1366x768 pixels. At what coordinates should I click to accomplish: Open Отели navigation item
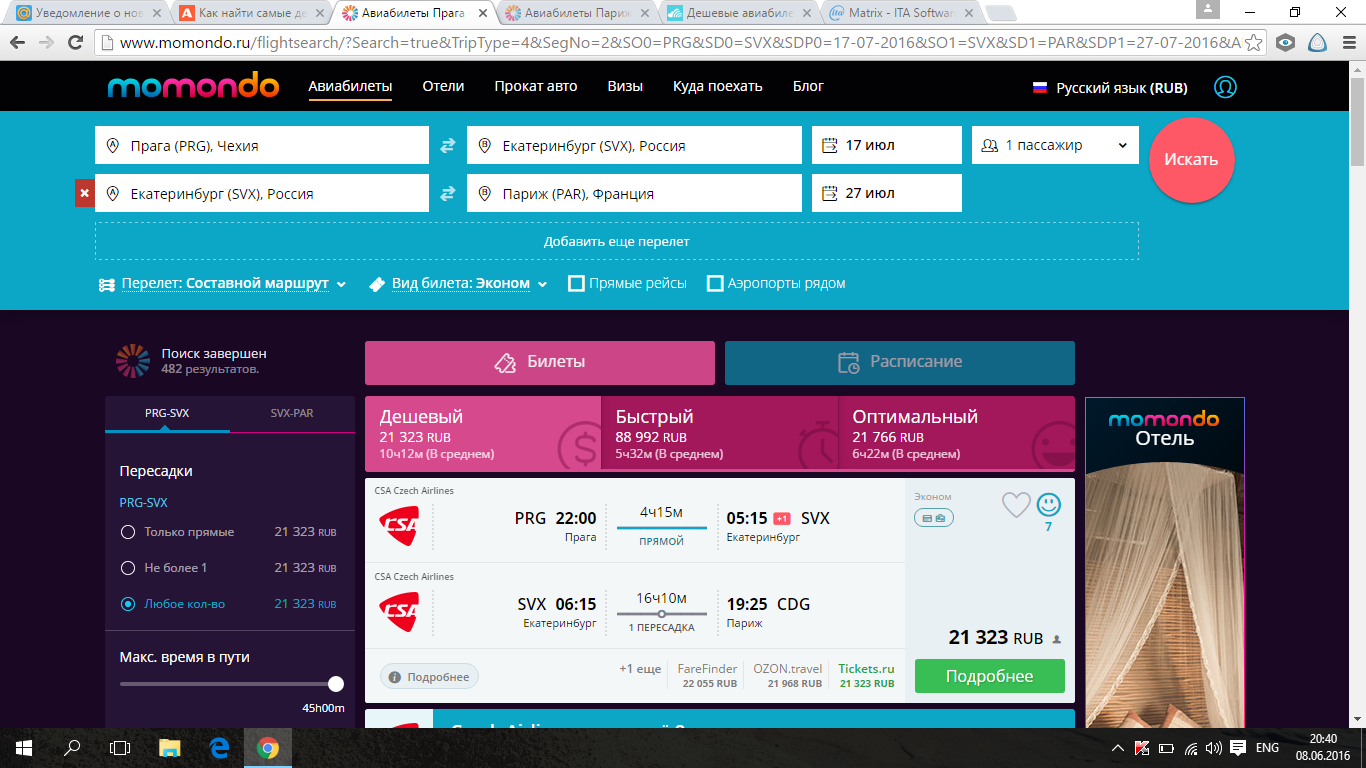point(443,86)
